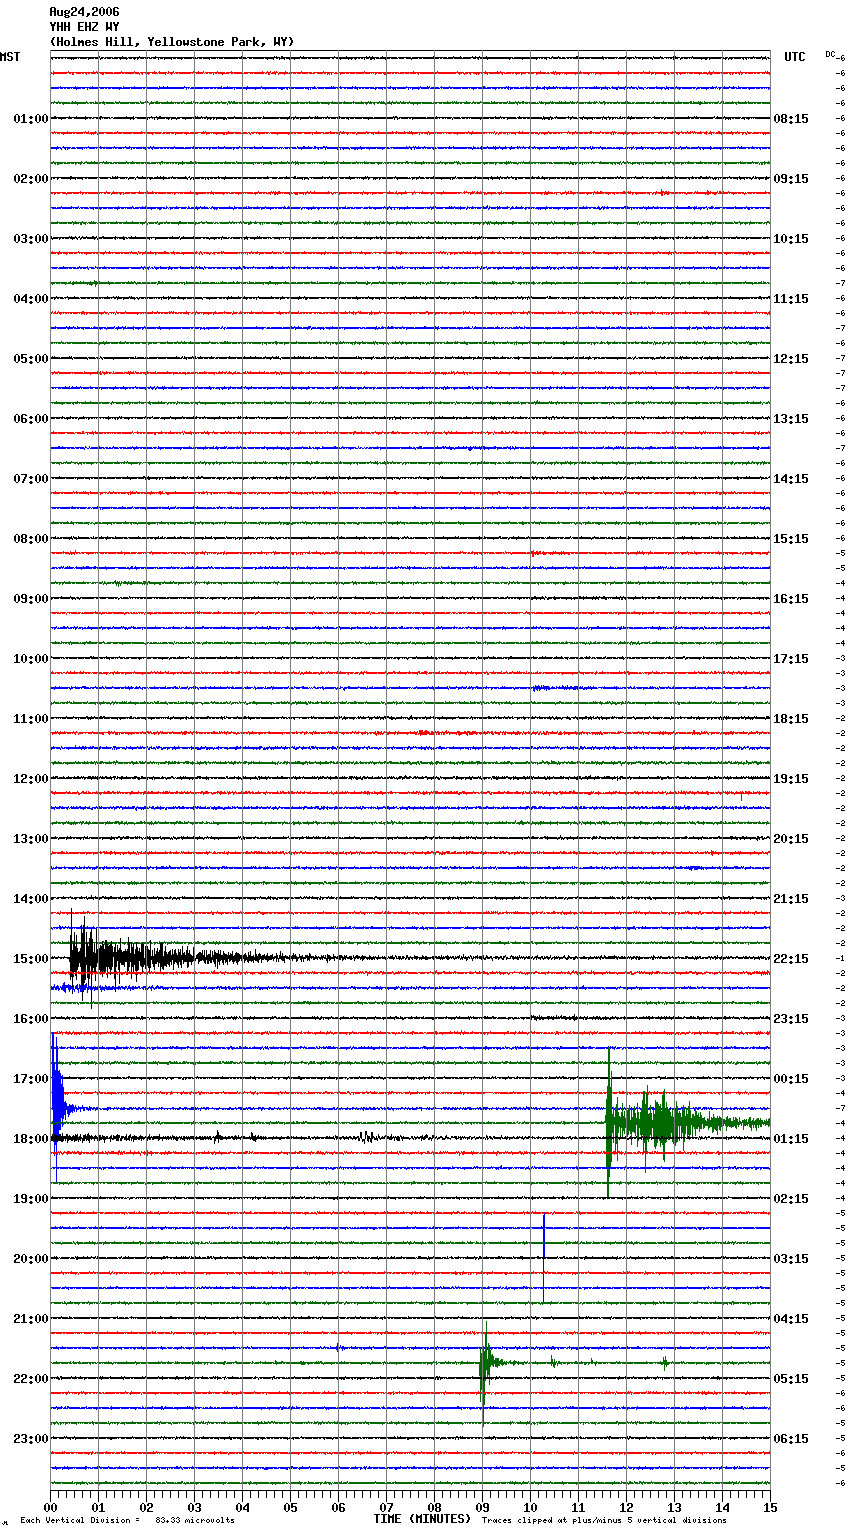This screenshot has width=850, height=1534.
Task: Click the 20:15 UTC row label
Action: pos(791,839)
